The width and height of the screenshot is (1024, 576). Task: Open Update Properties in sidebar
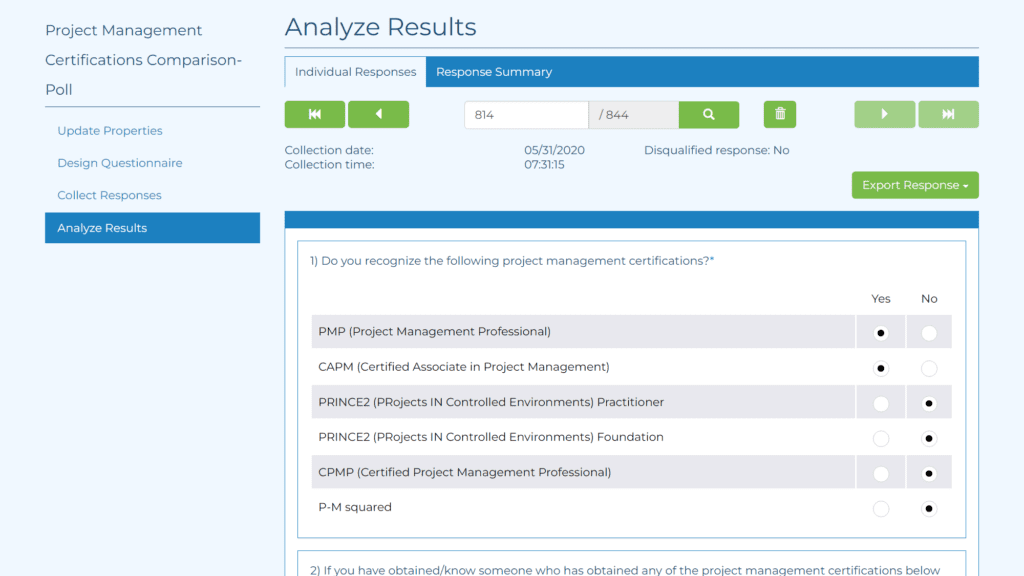coord(110,131)
